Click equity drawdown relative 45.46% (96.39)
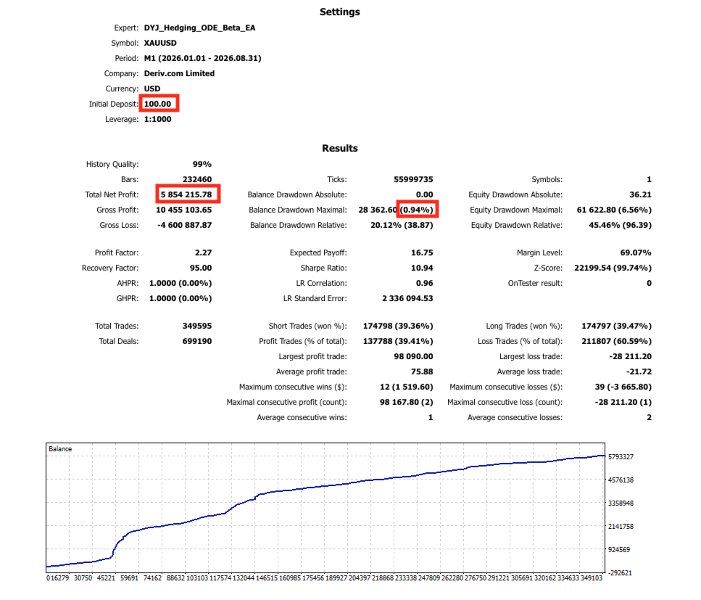 (620, 225)
